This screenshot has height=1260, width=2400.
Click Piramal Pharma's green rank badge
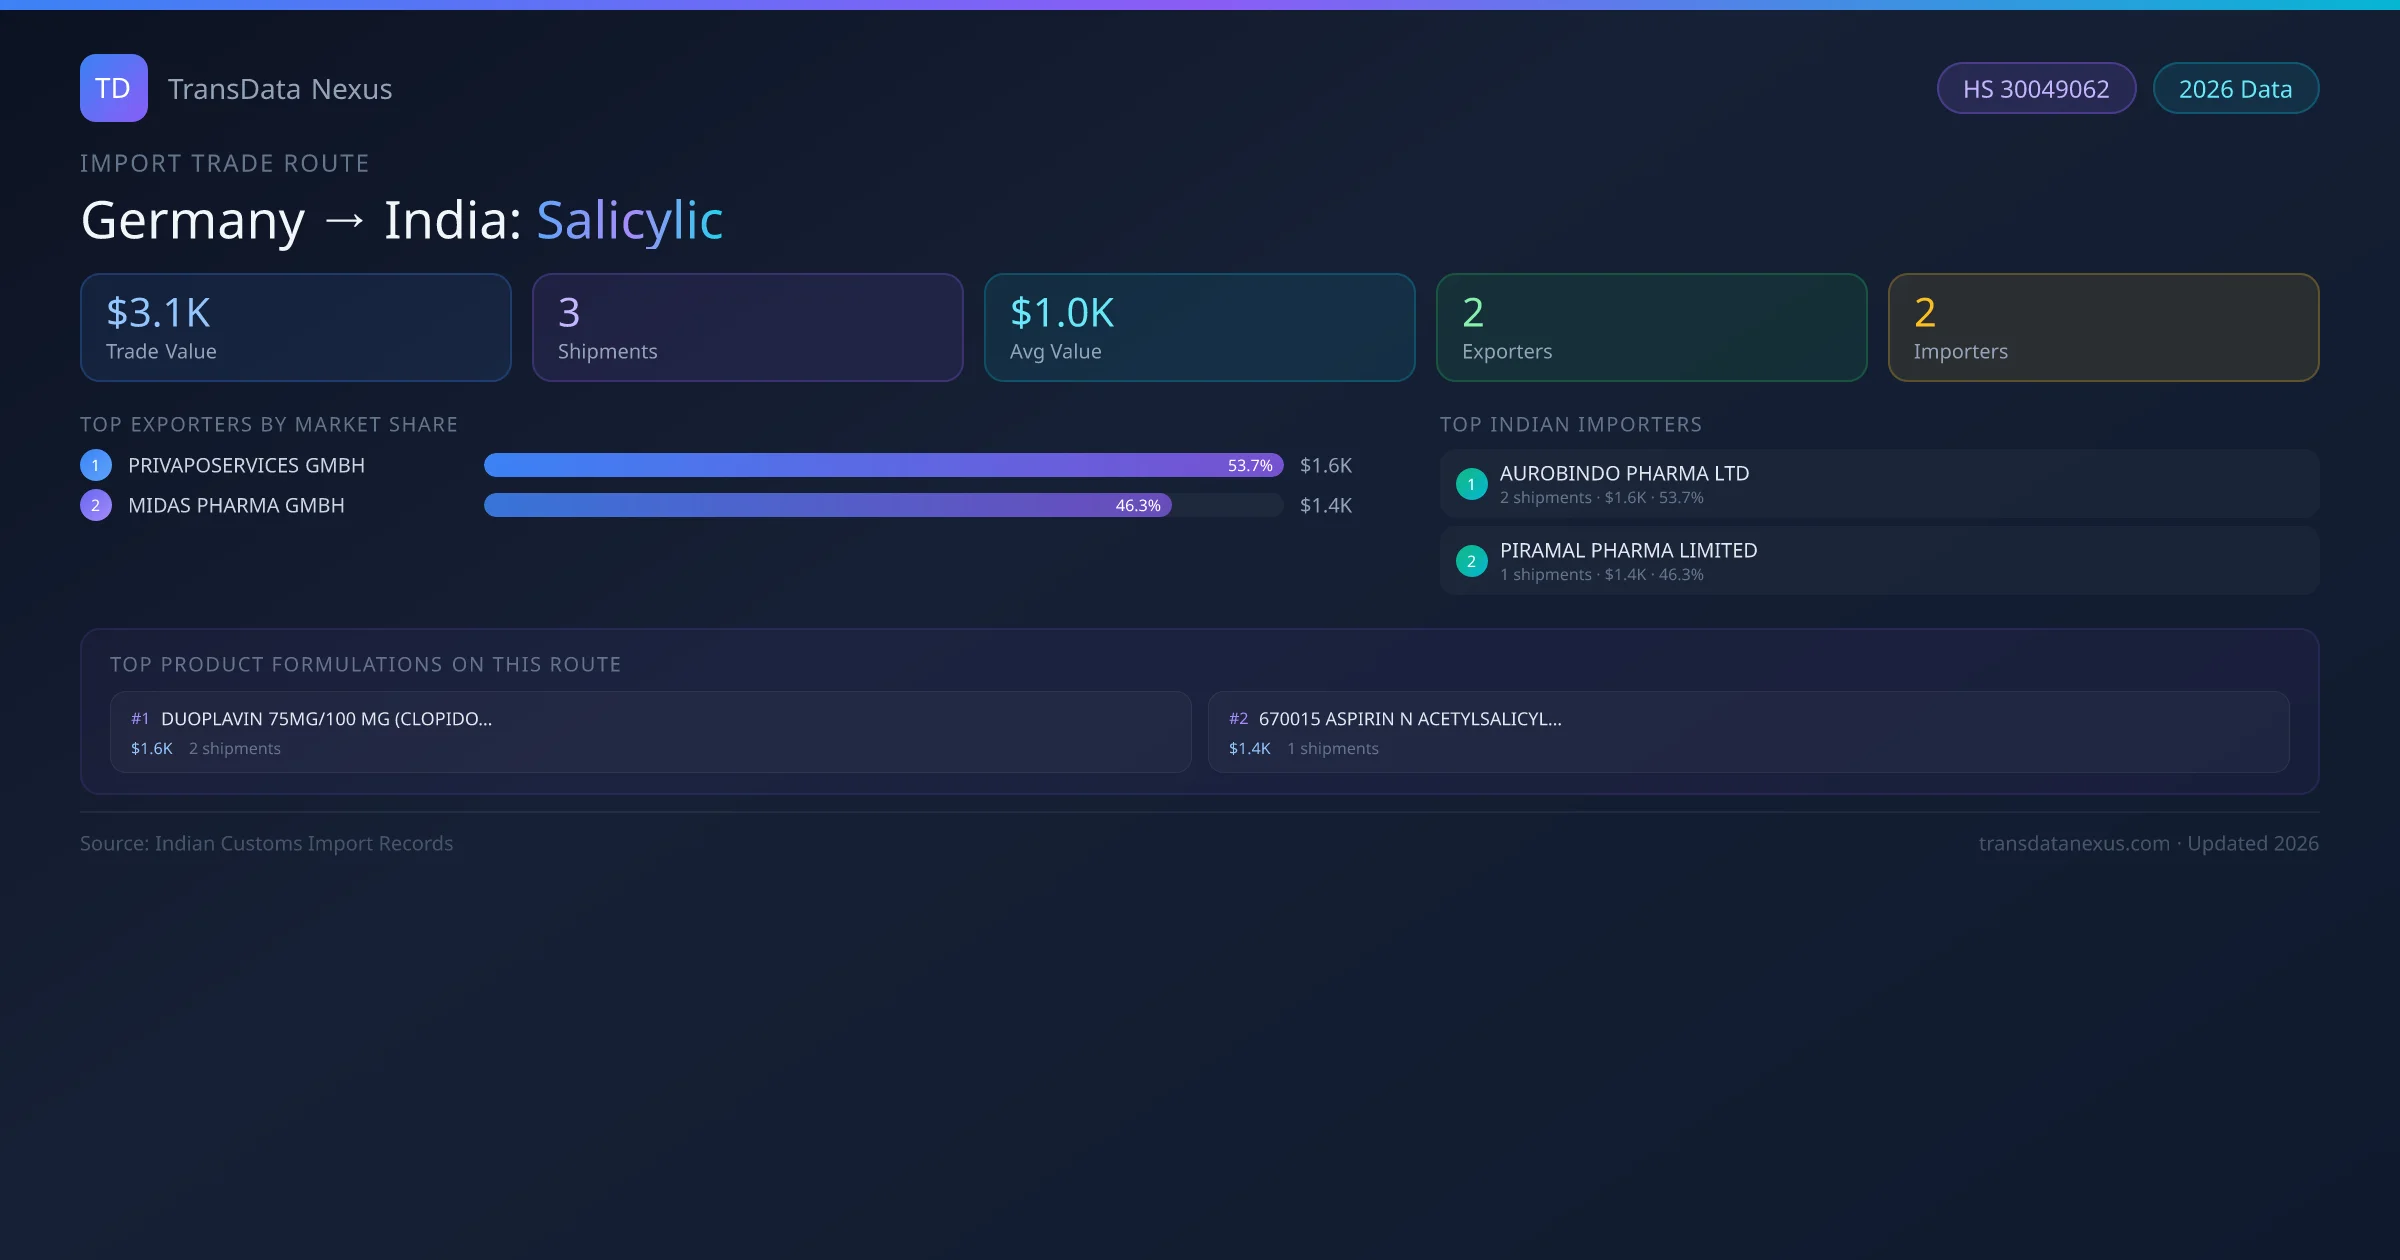click(1471, 561)
